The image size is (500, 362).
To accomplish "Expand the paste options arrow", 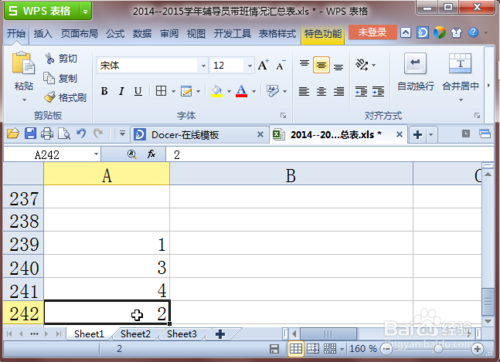I will [x=24, y=100].
